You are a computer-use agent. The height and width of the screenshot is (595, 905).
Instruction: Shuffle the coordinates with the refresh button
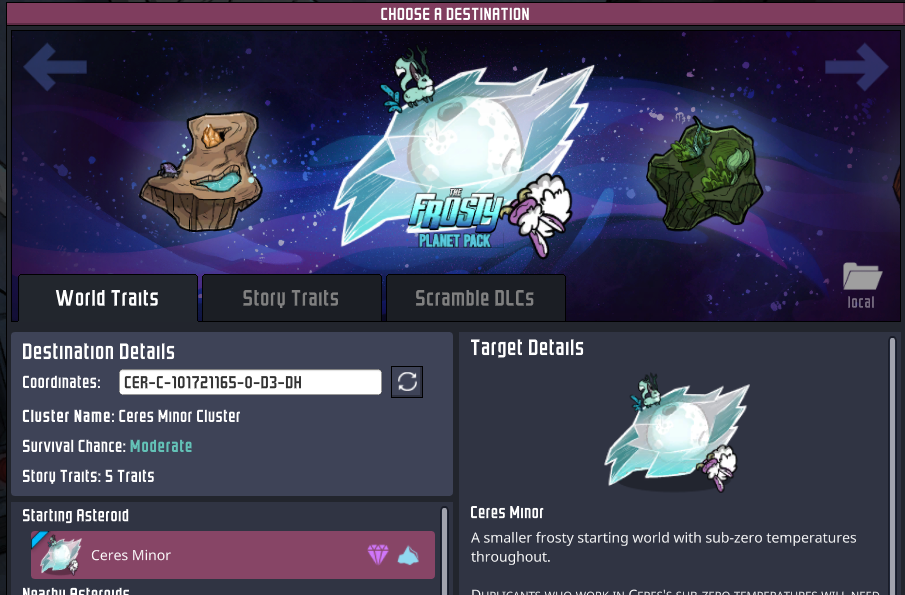[407, 382]
